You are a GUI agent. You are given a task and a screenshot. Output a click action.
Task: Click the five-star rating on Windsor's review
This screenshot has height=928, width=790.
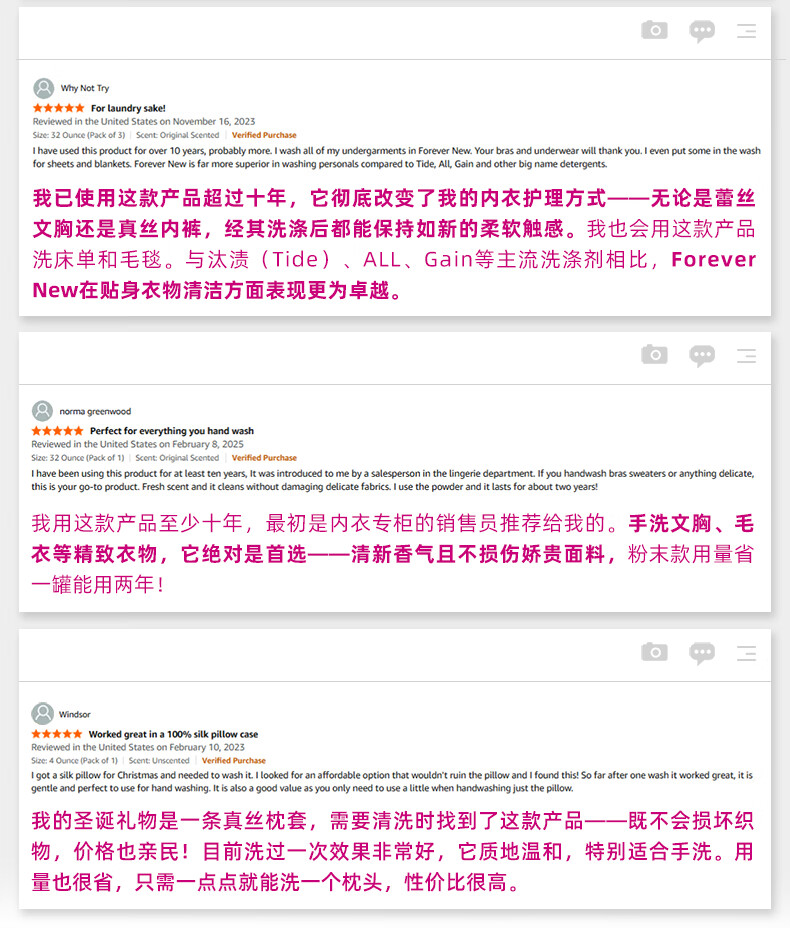(x=56, y=734)
